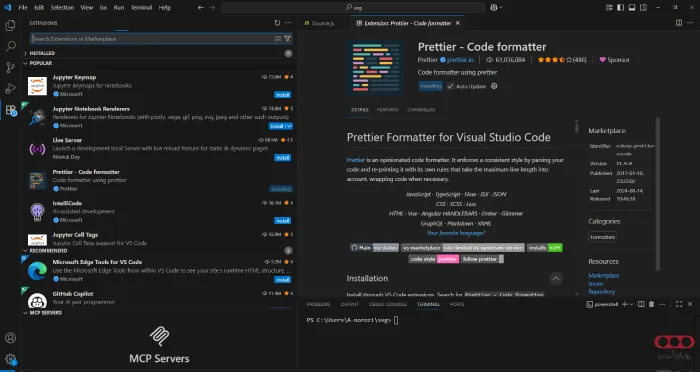This screenshot has width=700, height=372.
Task: Click the Sponsor link
Action: click(614, 60)
